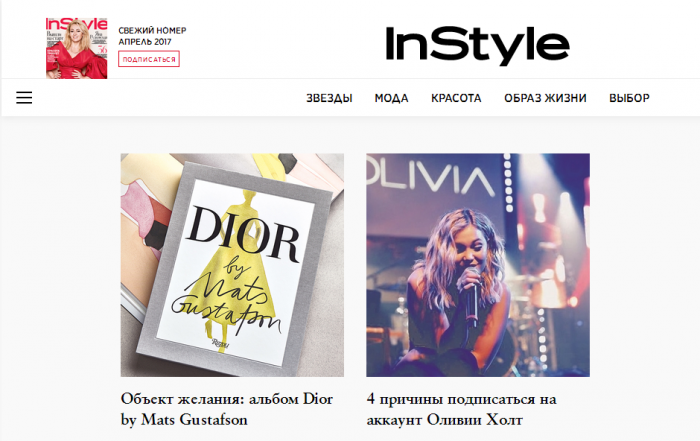Click 'аккаунт Оливии Холт' headline line
The width and height of the screenshot is (700, 441).
(x=445, y=420)
